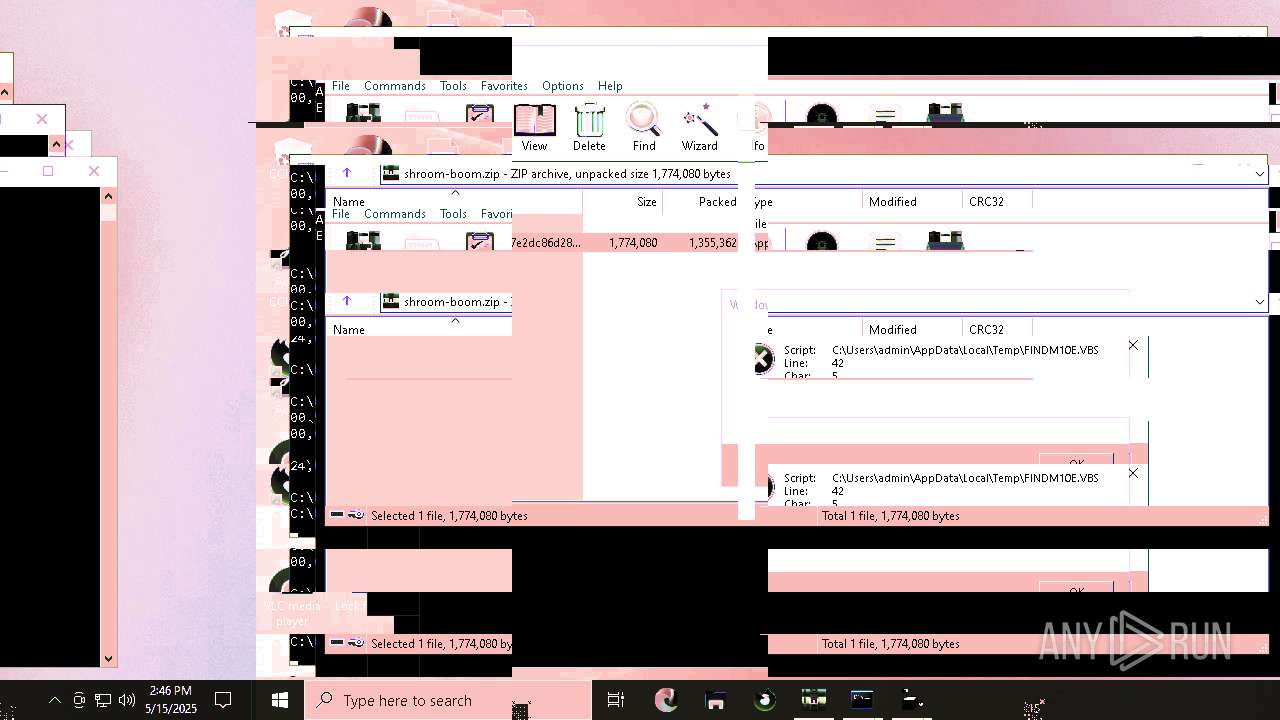Open the fully visible Favorites menu
This screenshot has height=720, width=1280.
click(504, 86)
